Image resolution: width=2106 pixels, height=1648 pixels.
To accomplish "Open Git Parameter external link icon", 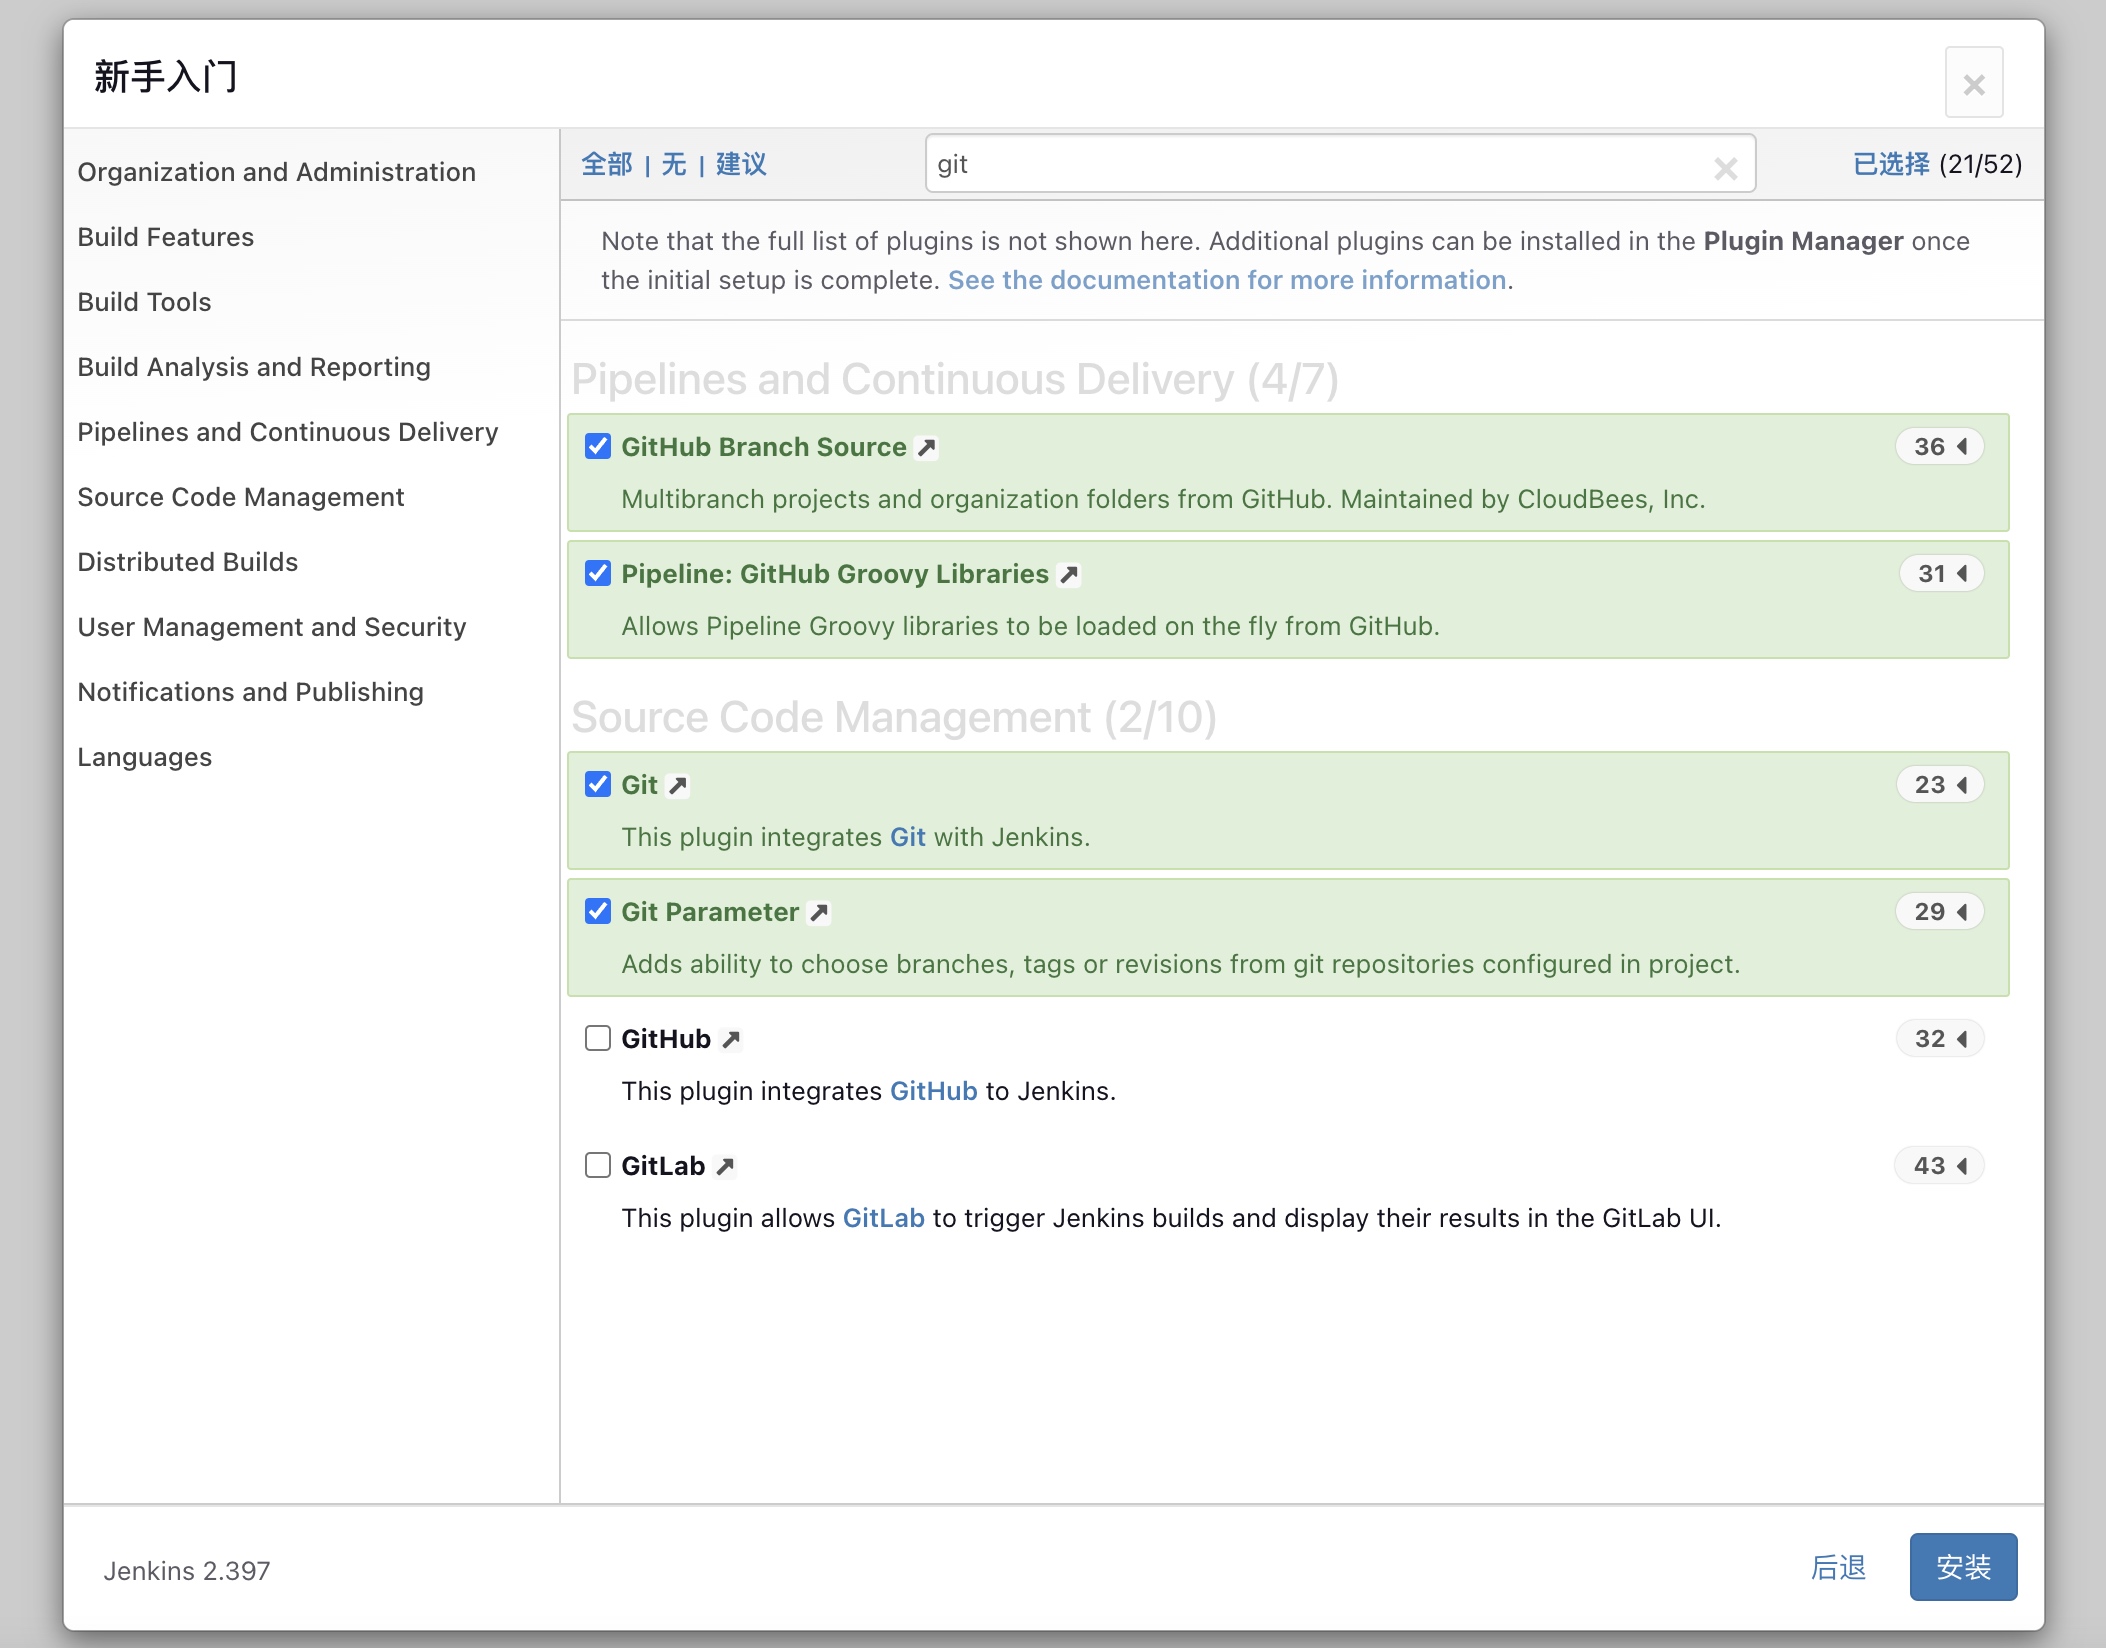I will pyautogui.click(x=819, y=912).
